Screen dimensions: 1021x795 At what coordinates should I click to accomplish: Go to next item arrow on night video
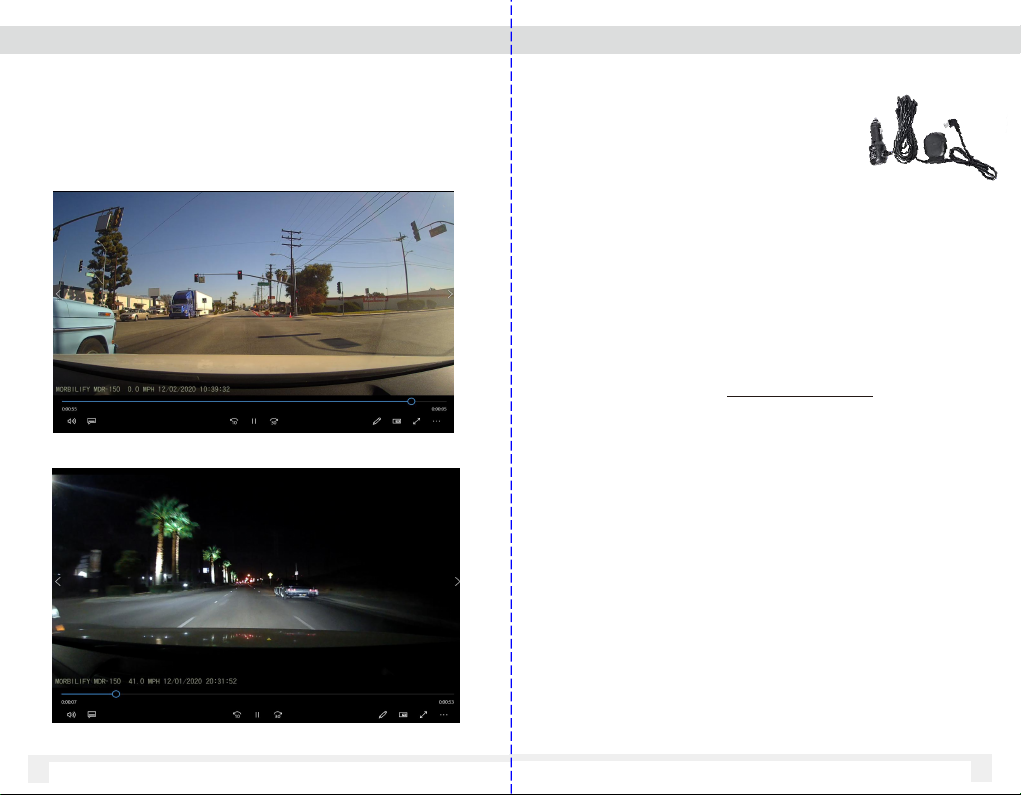click(x=456, y=581)
